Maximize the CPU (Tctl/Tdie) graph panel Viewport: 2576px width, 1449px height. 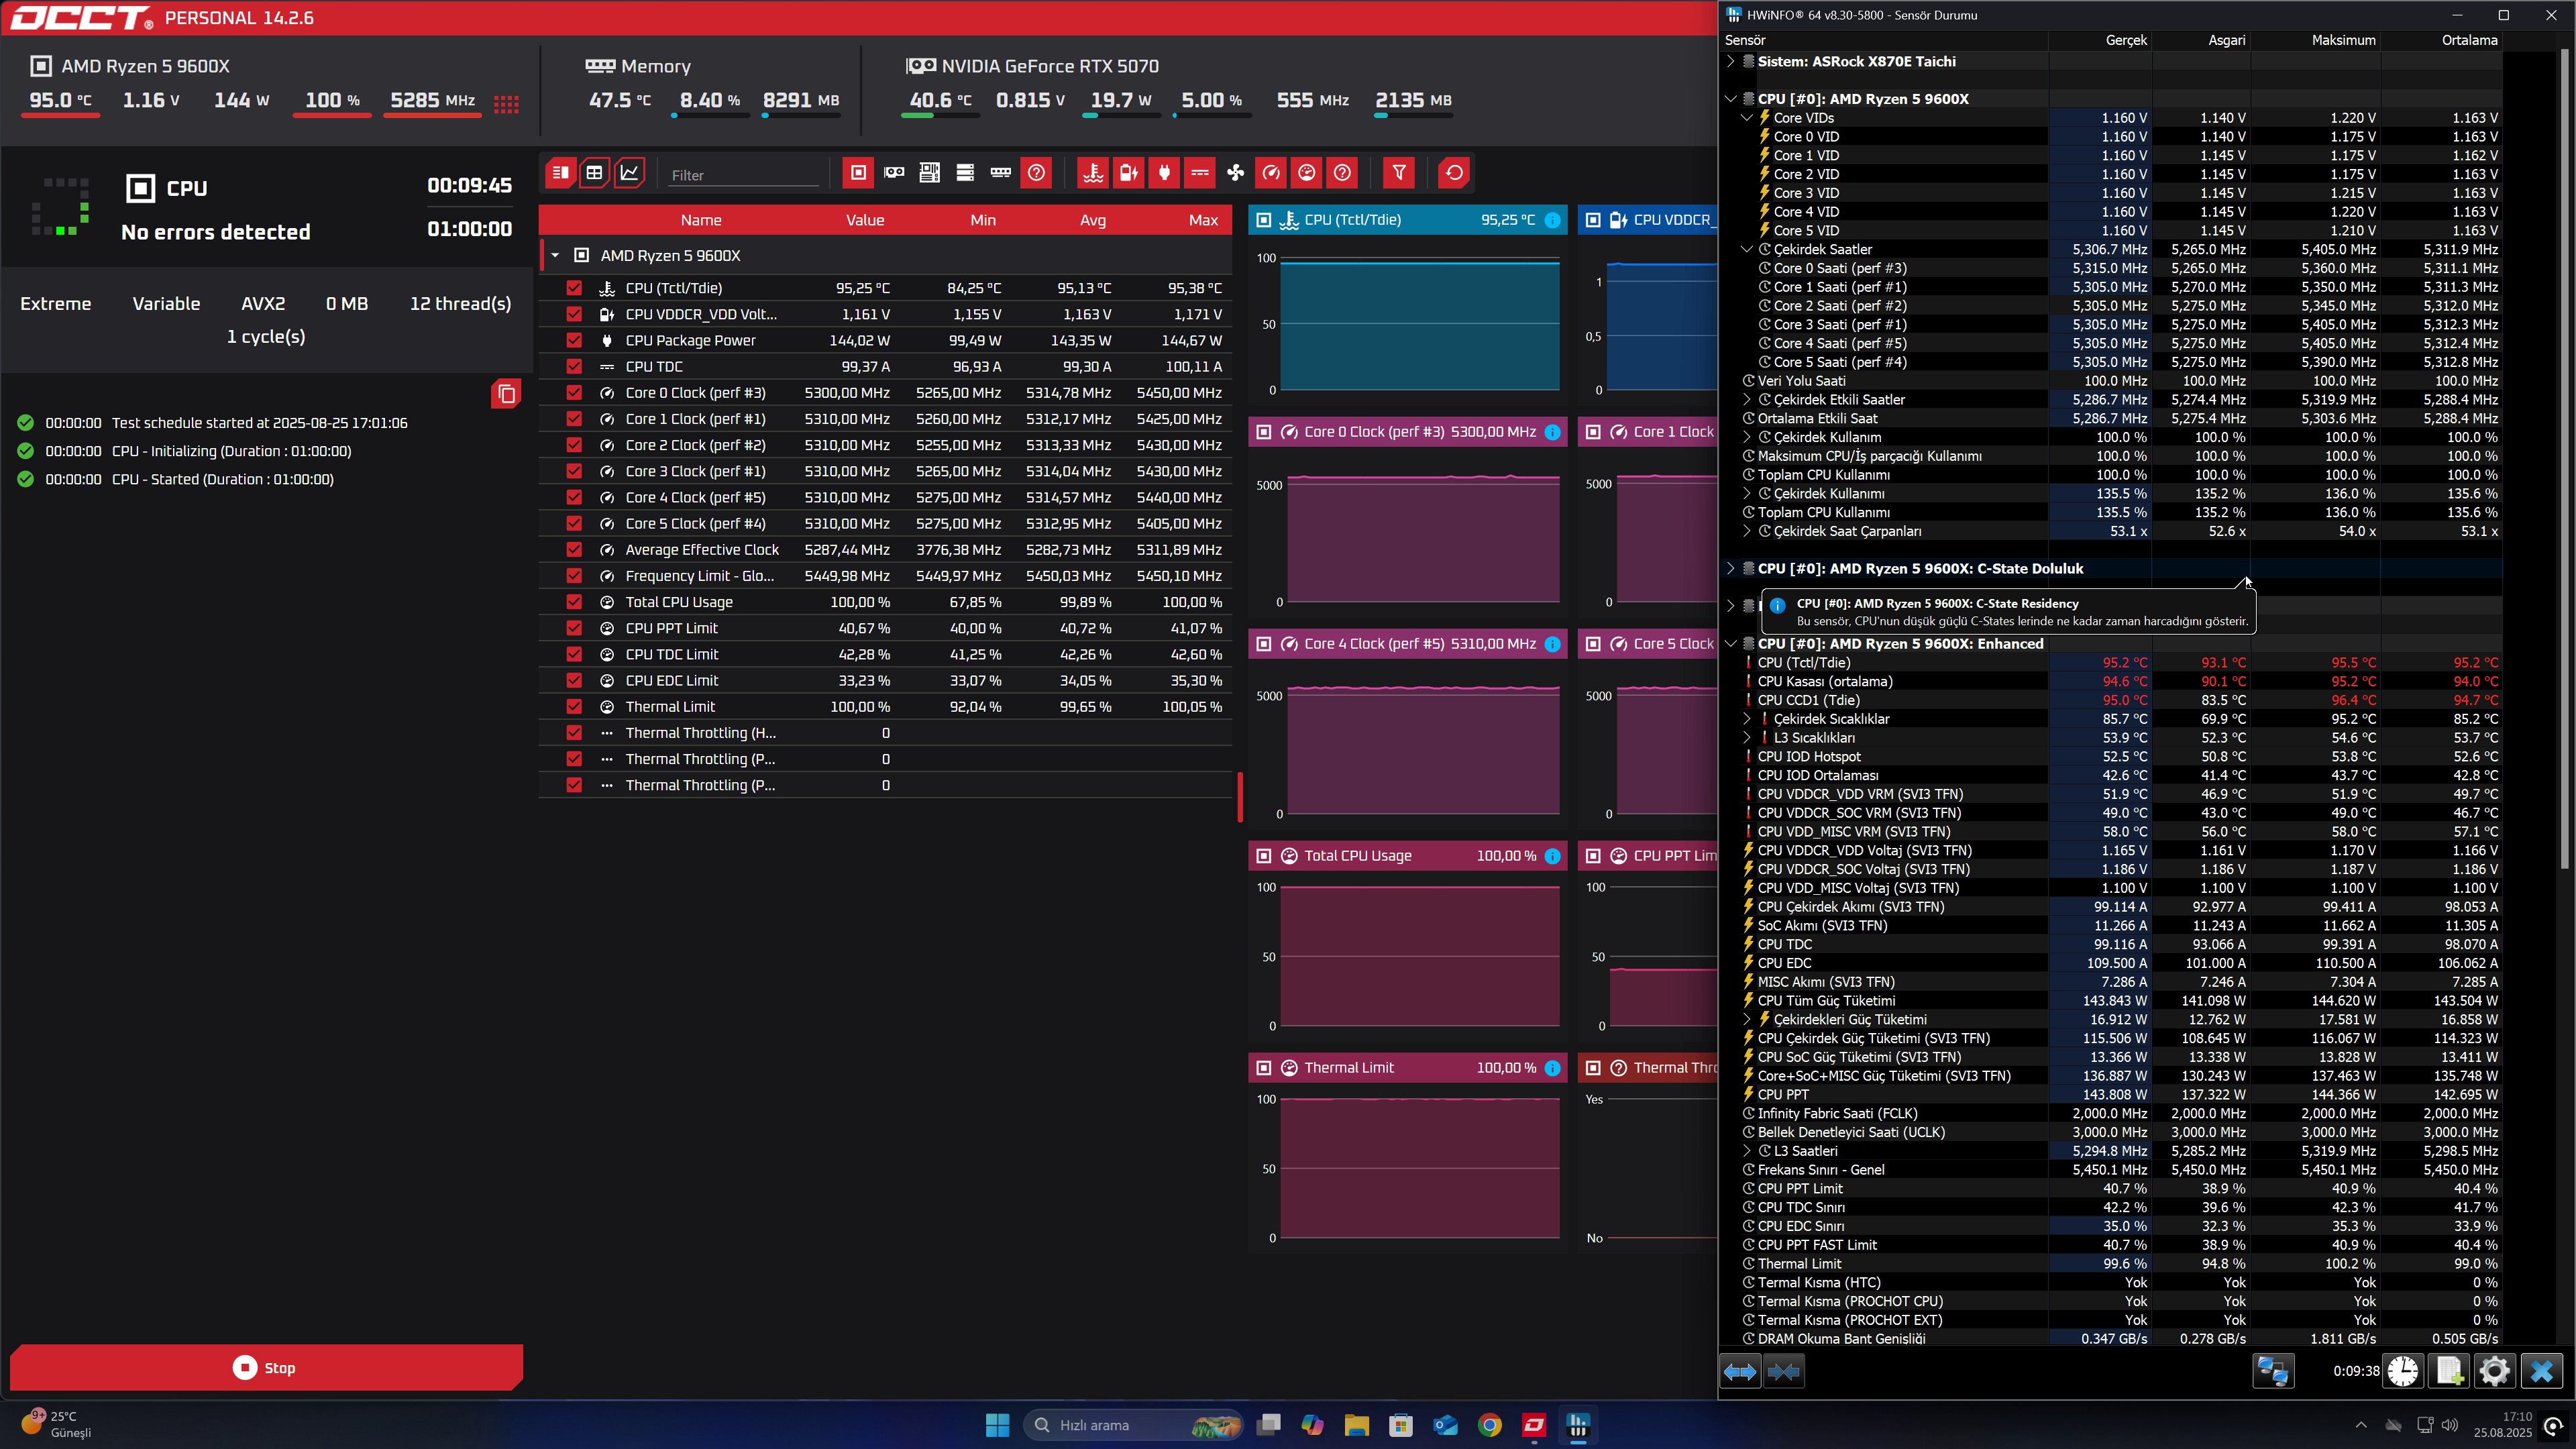tap(1263, 220)
